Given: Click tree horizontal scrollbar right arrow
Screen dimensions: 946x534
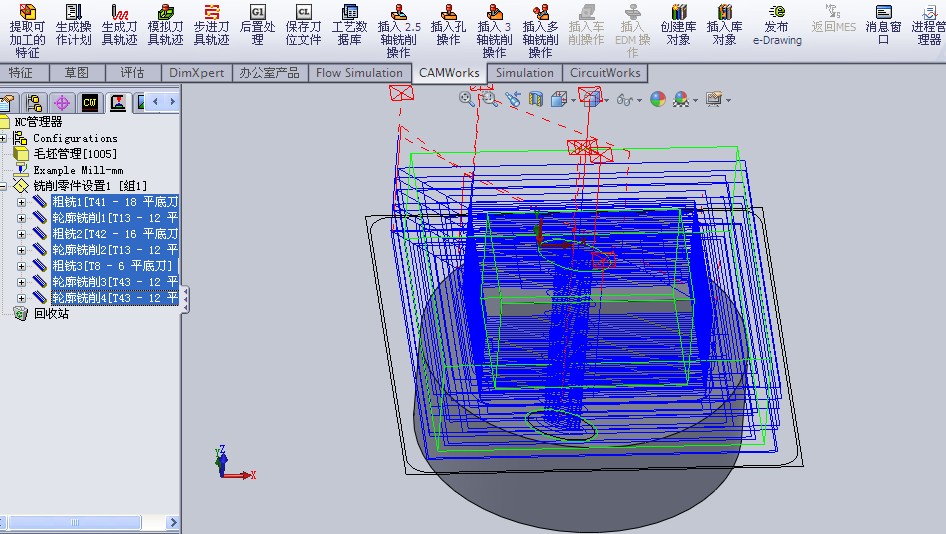Looking at the screenshot, I should [x=173, y=523].
